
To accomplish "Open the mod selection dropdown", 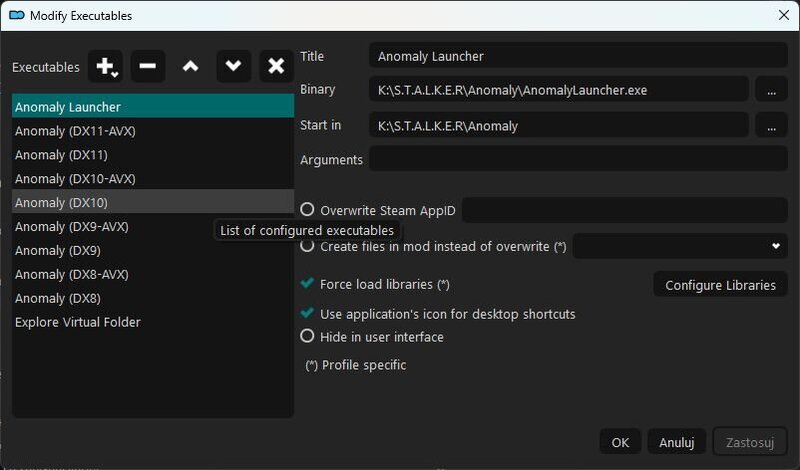I will point(680,246).
